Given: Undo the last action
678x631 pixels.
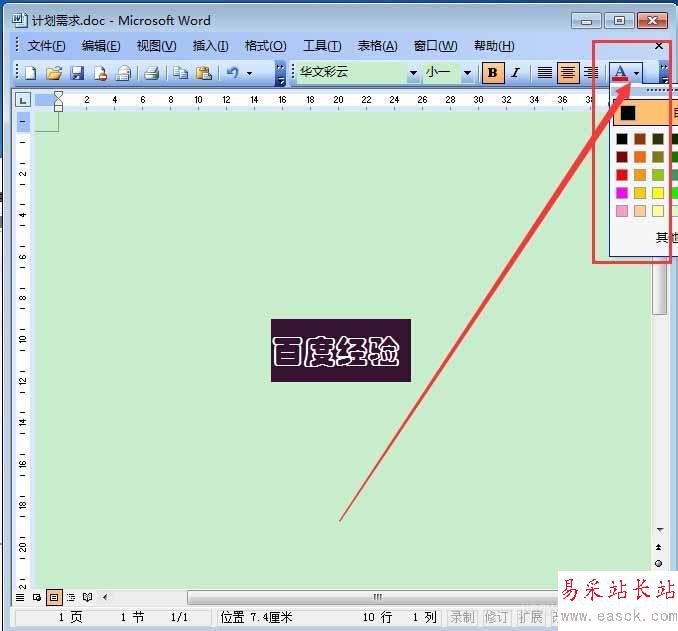Looking at the screenshot, I should tap(233, 73).
